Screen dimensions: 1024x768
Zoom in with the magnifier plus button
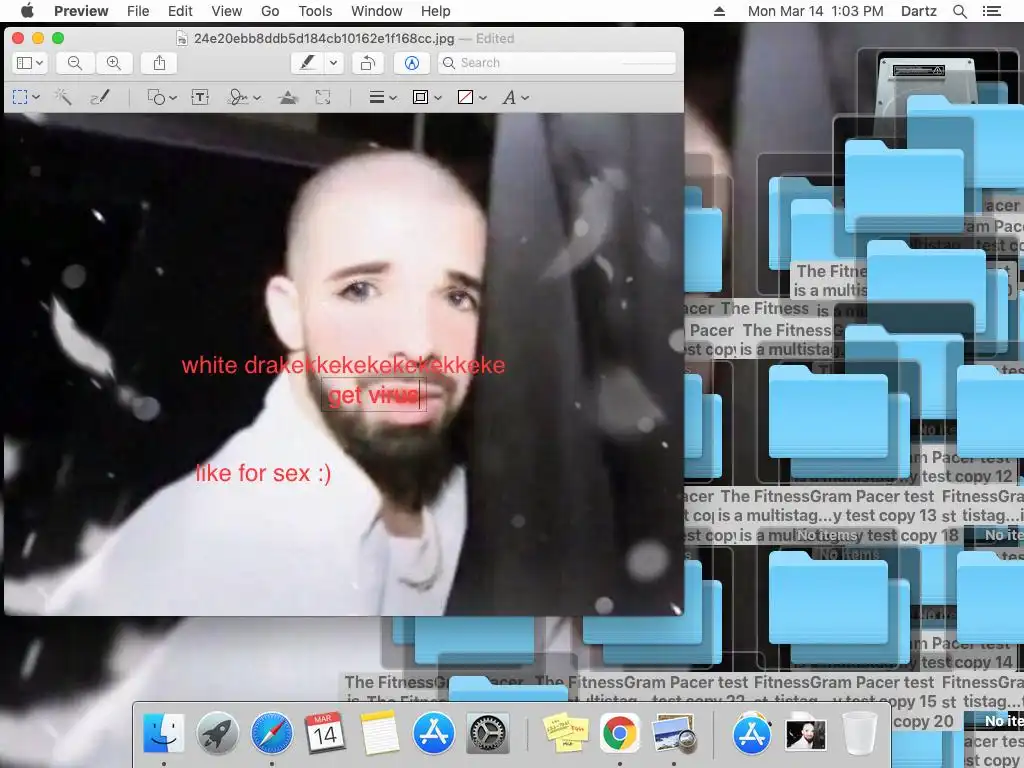tap(114, 63)
